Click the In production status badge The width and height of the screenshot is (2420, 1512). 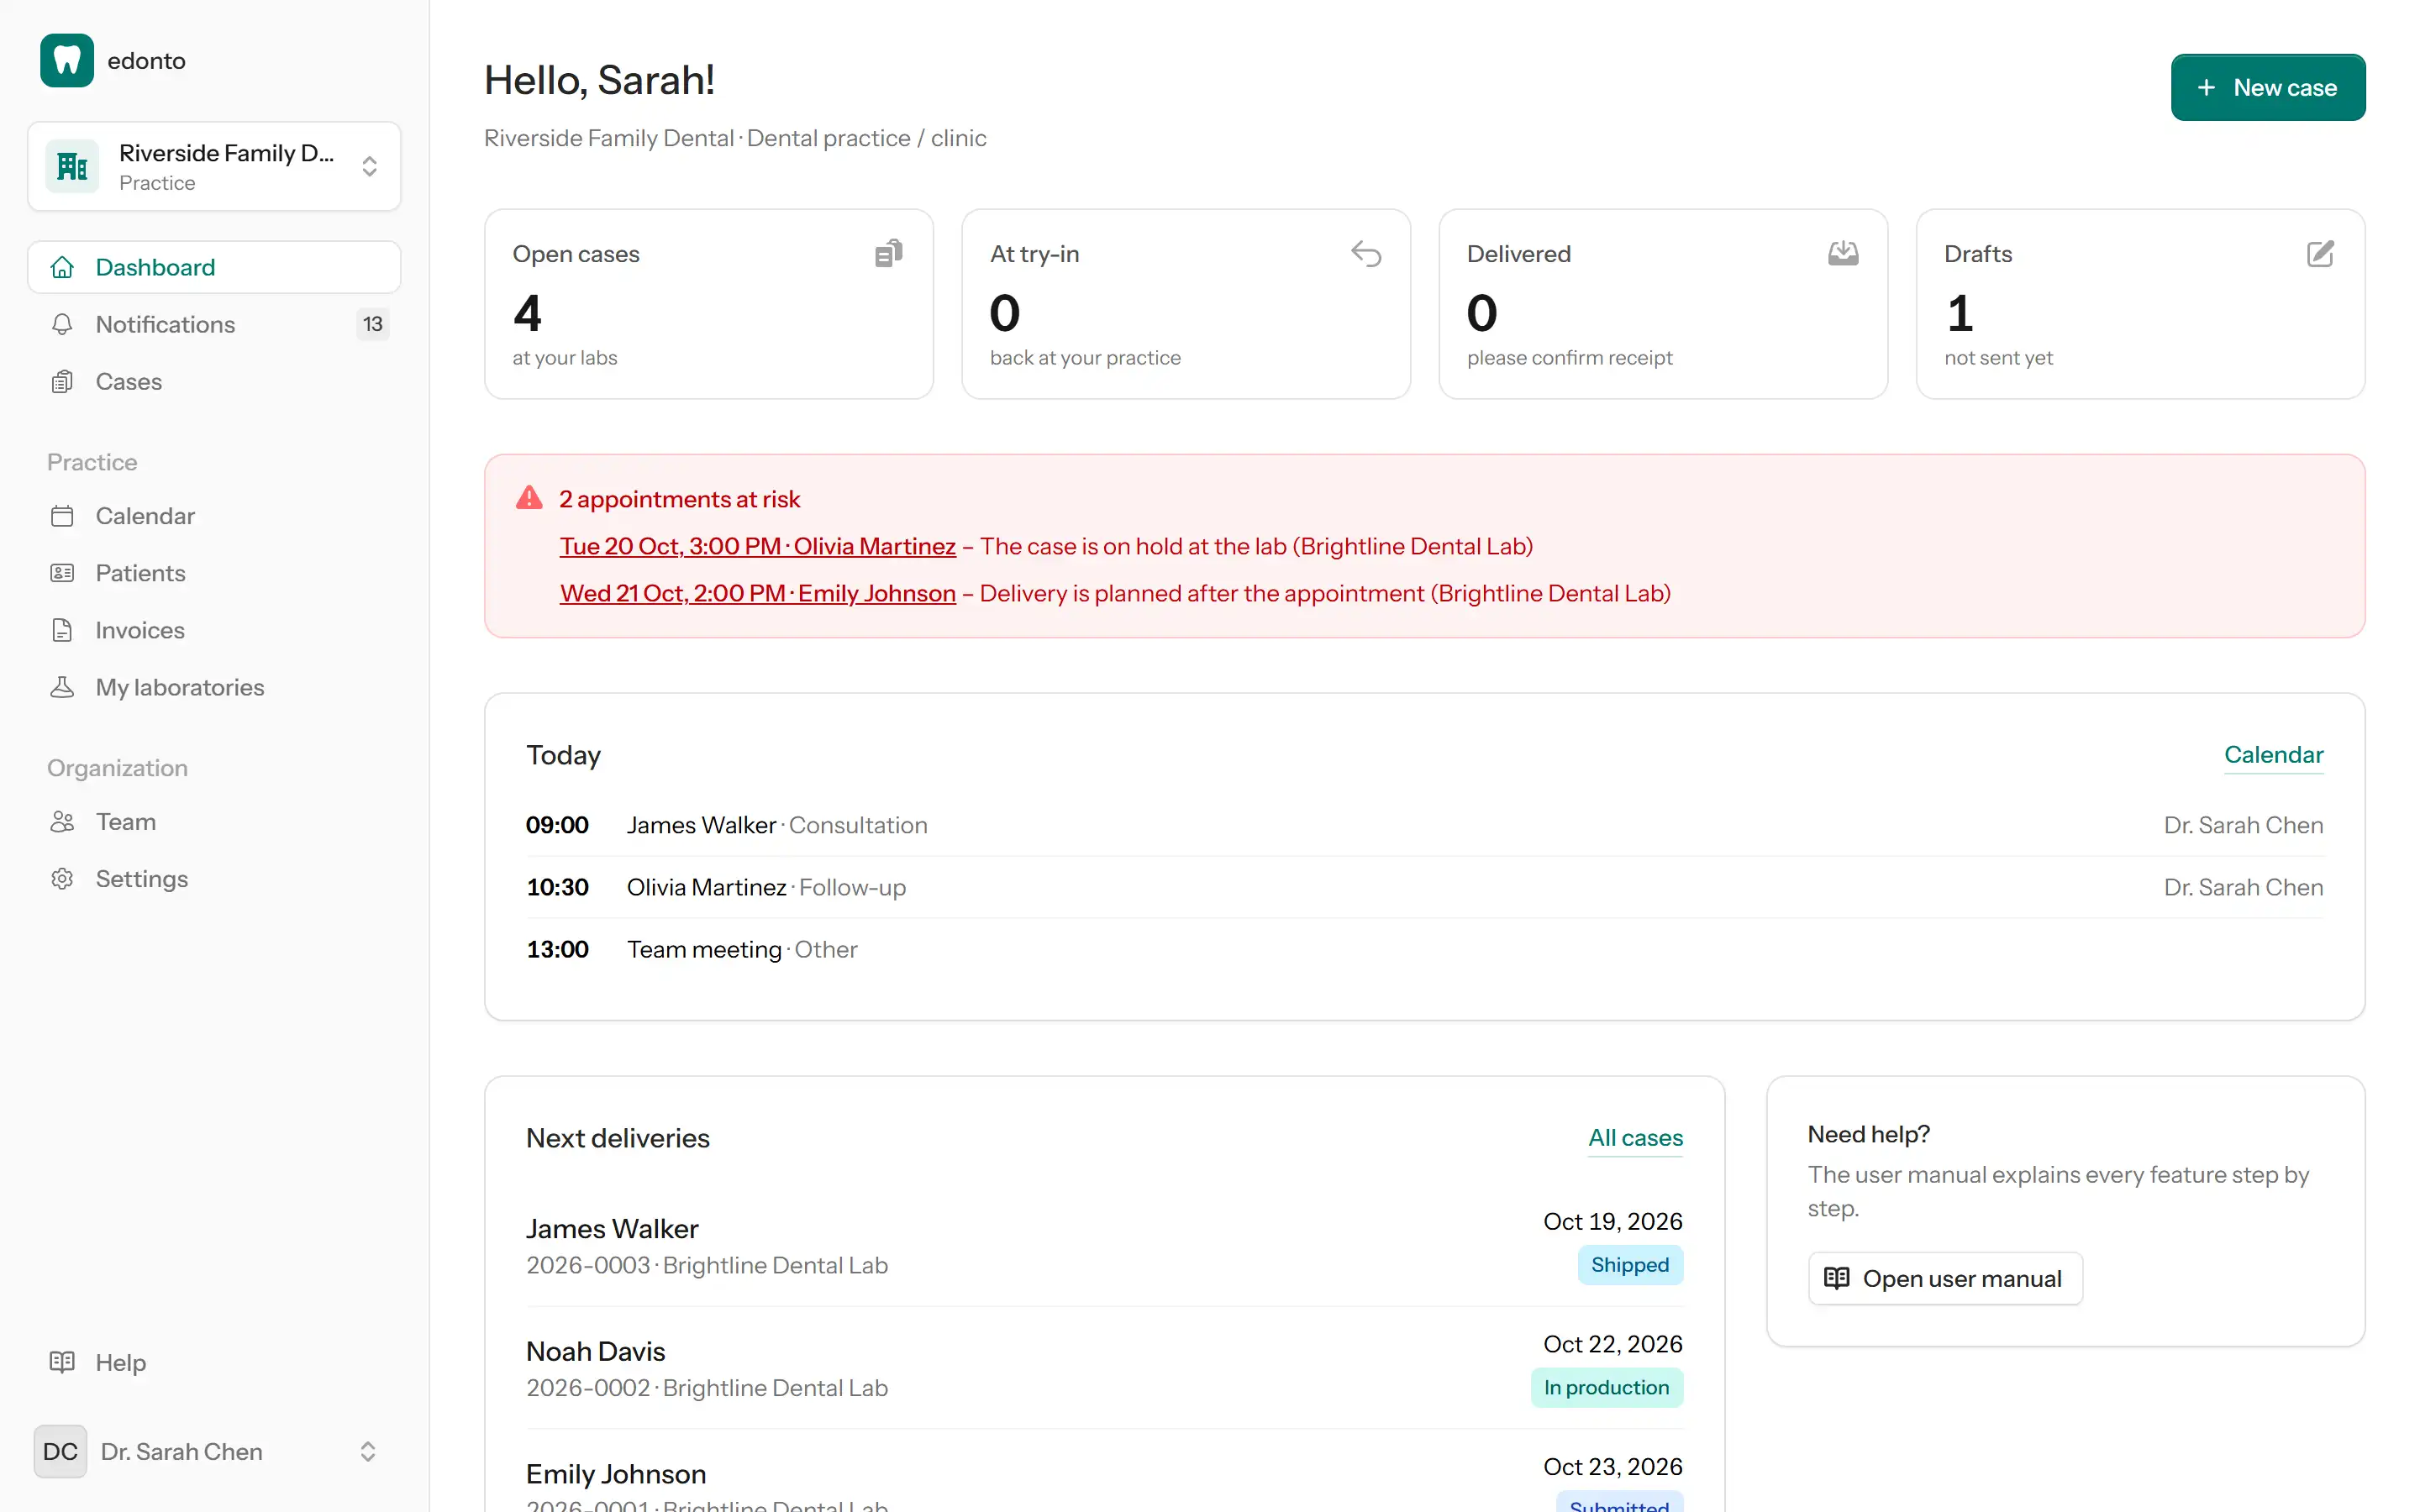(x=1606, y=1388)
